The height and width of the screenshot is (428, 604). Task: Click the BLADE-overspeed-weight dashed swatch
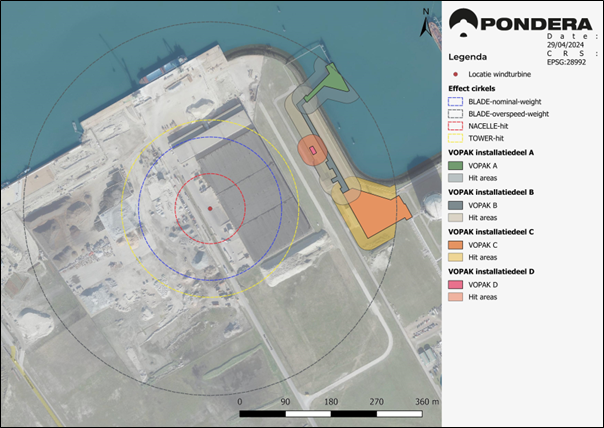tap(455, 114)
